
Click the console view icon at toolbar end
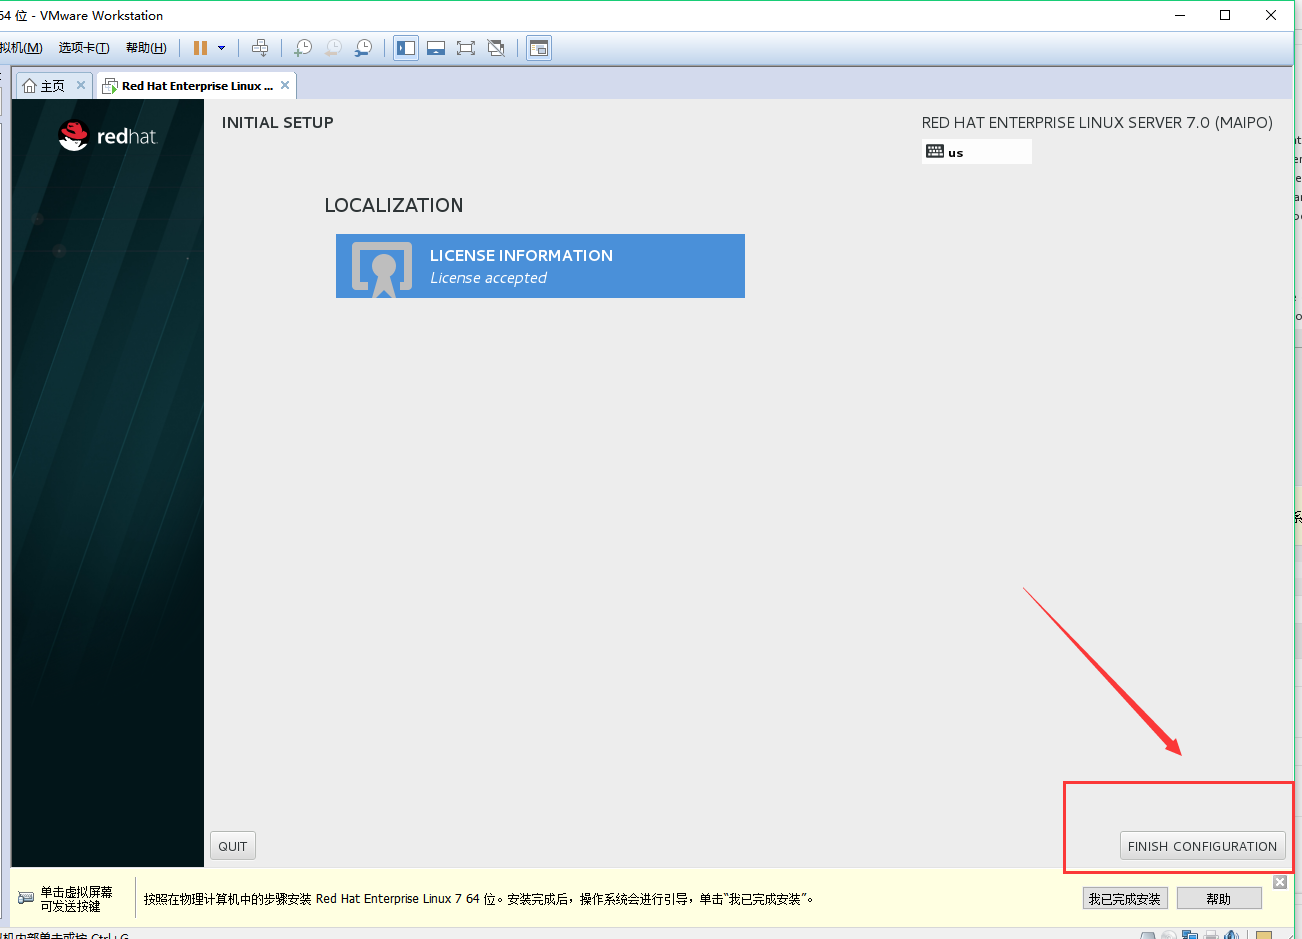tap(539, 48)
